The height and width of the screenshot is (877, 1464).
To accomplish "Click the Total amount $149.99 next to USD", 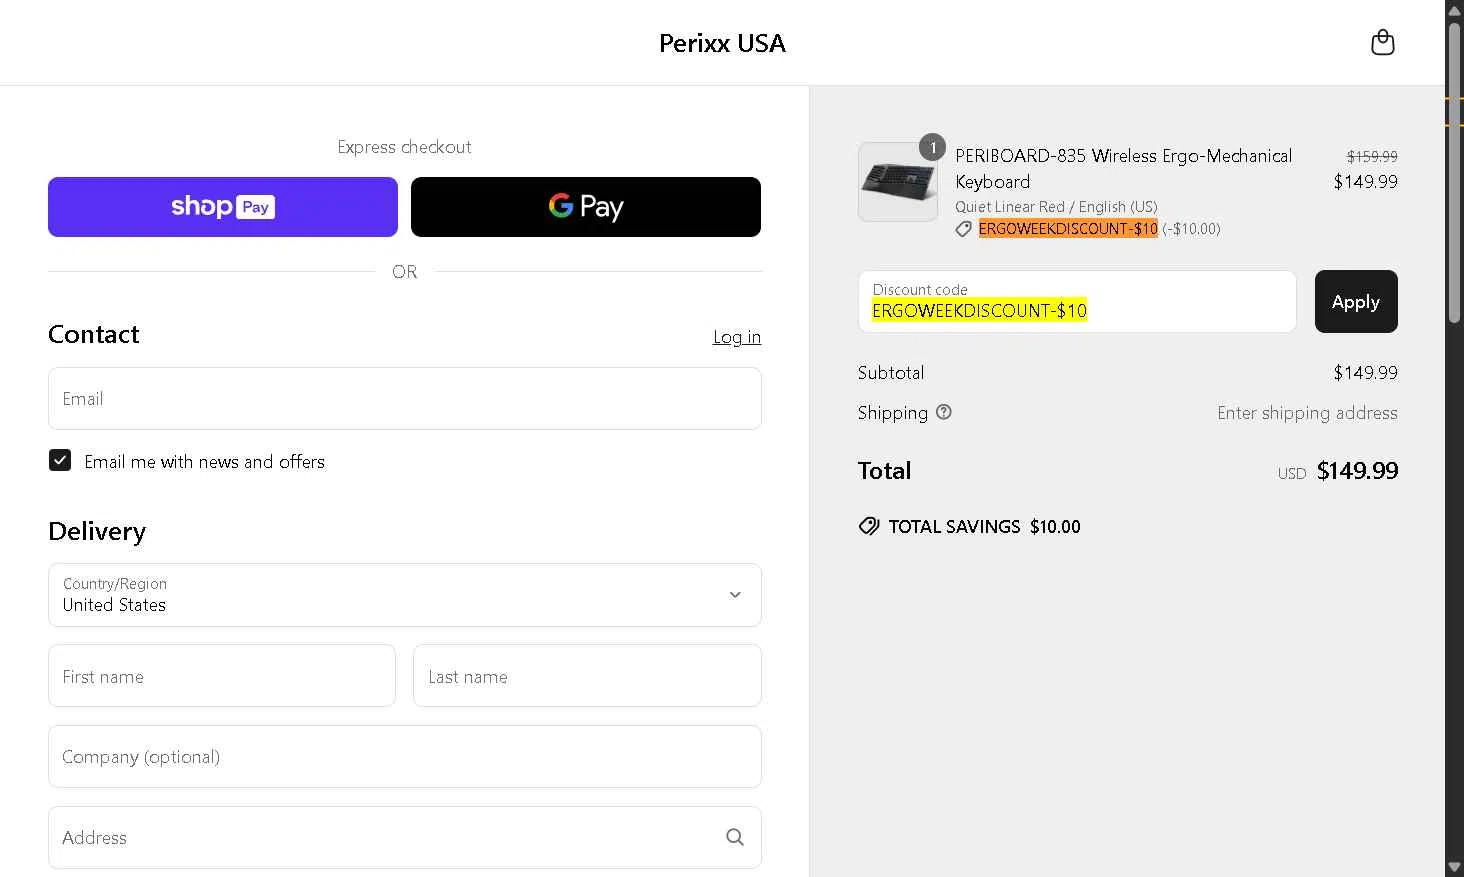I will [1357, 471].
